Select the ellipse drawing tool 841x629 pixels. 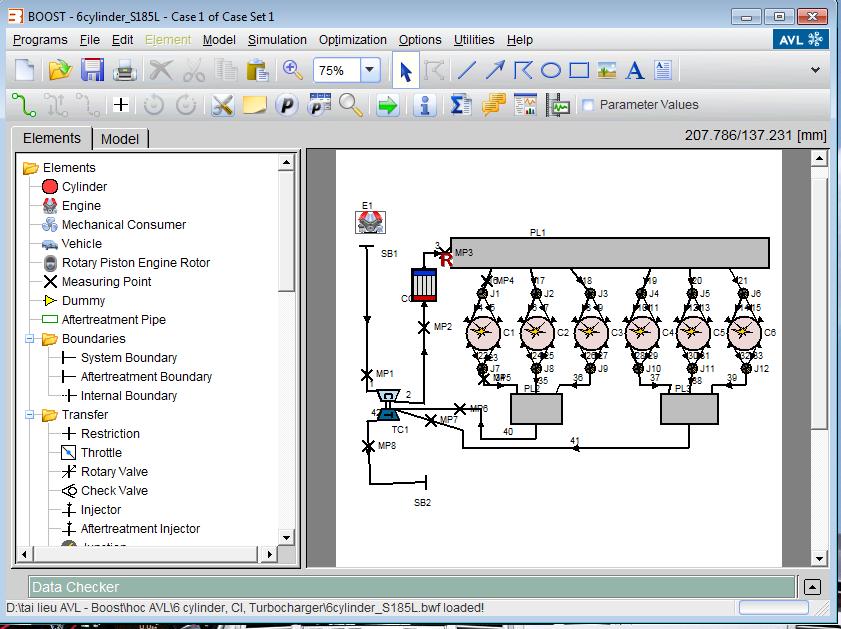tap(551, 70)
